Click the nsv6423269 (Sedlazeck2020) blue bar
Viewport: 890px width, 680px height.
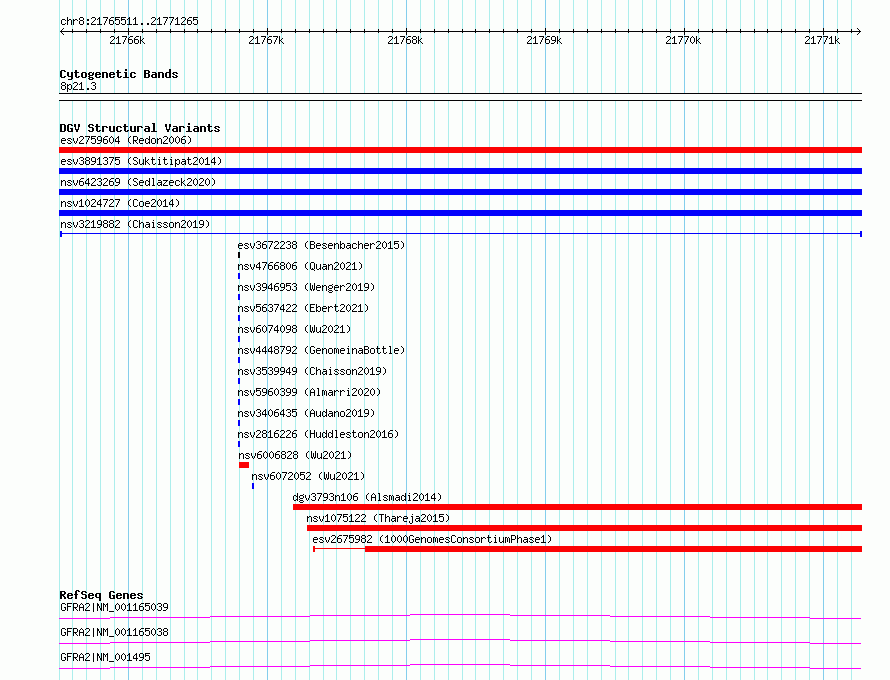click(x=460, y=192)
